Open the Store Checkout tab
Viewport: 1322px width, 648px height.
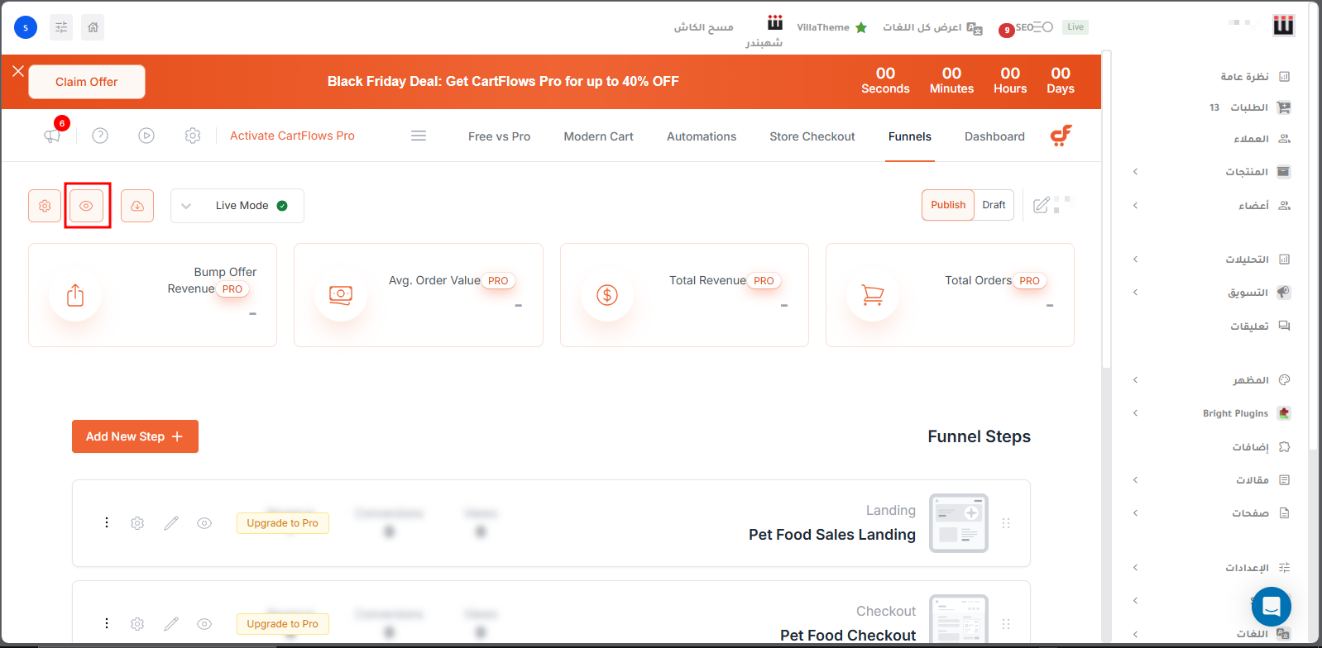(x=812, y=137)
